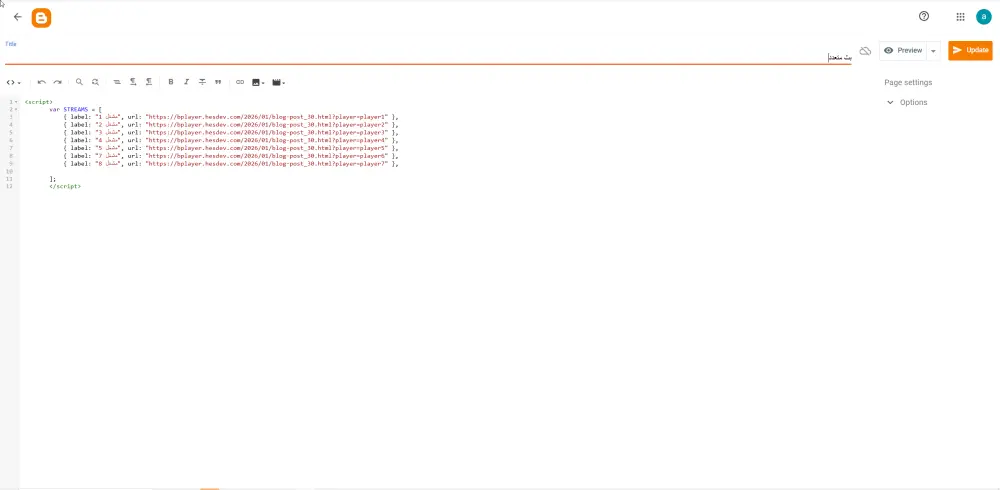Open the search (magnifier) tool
This screenshot has width=1000, height=490.
pyautogui.click(x=79, y=82)
